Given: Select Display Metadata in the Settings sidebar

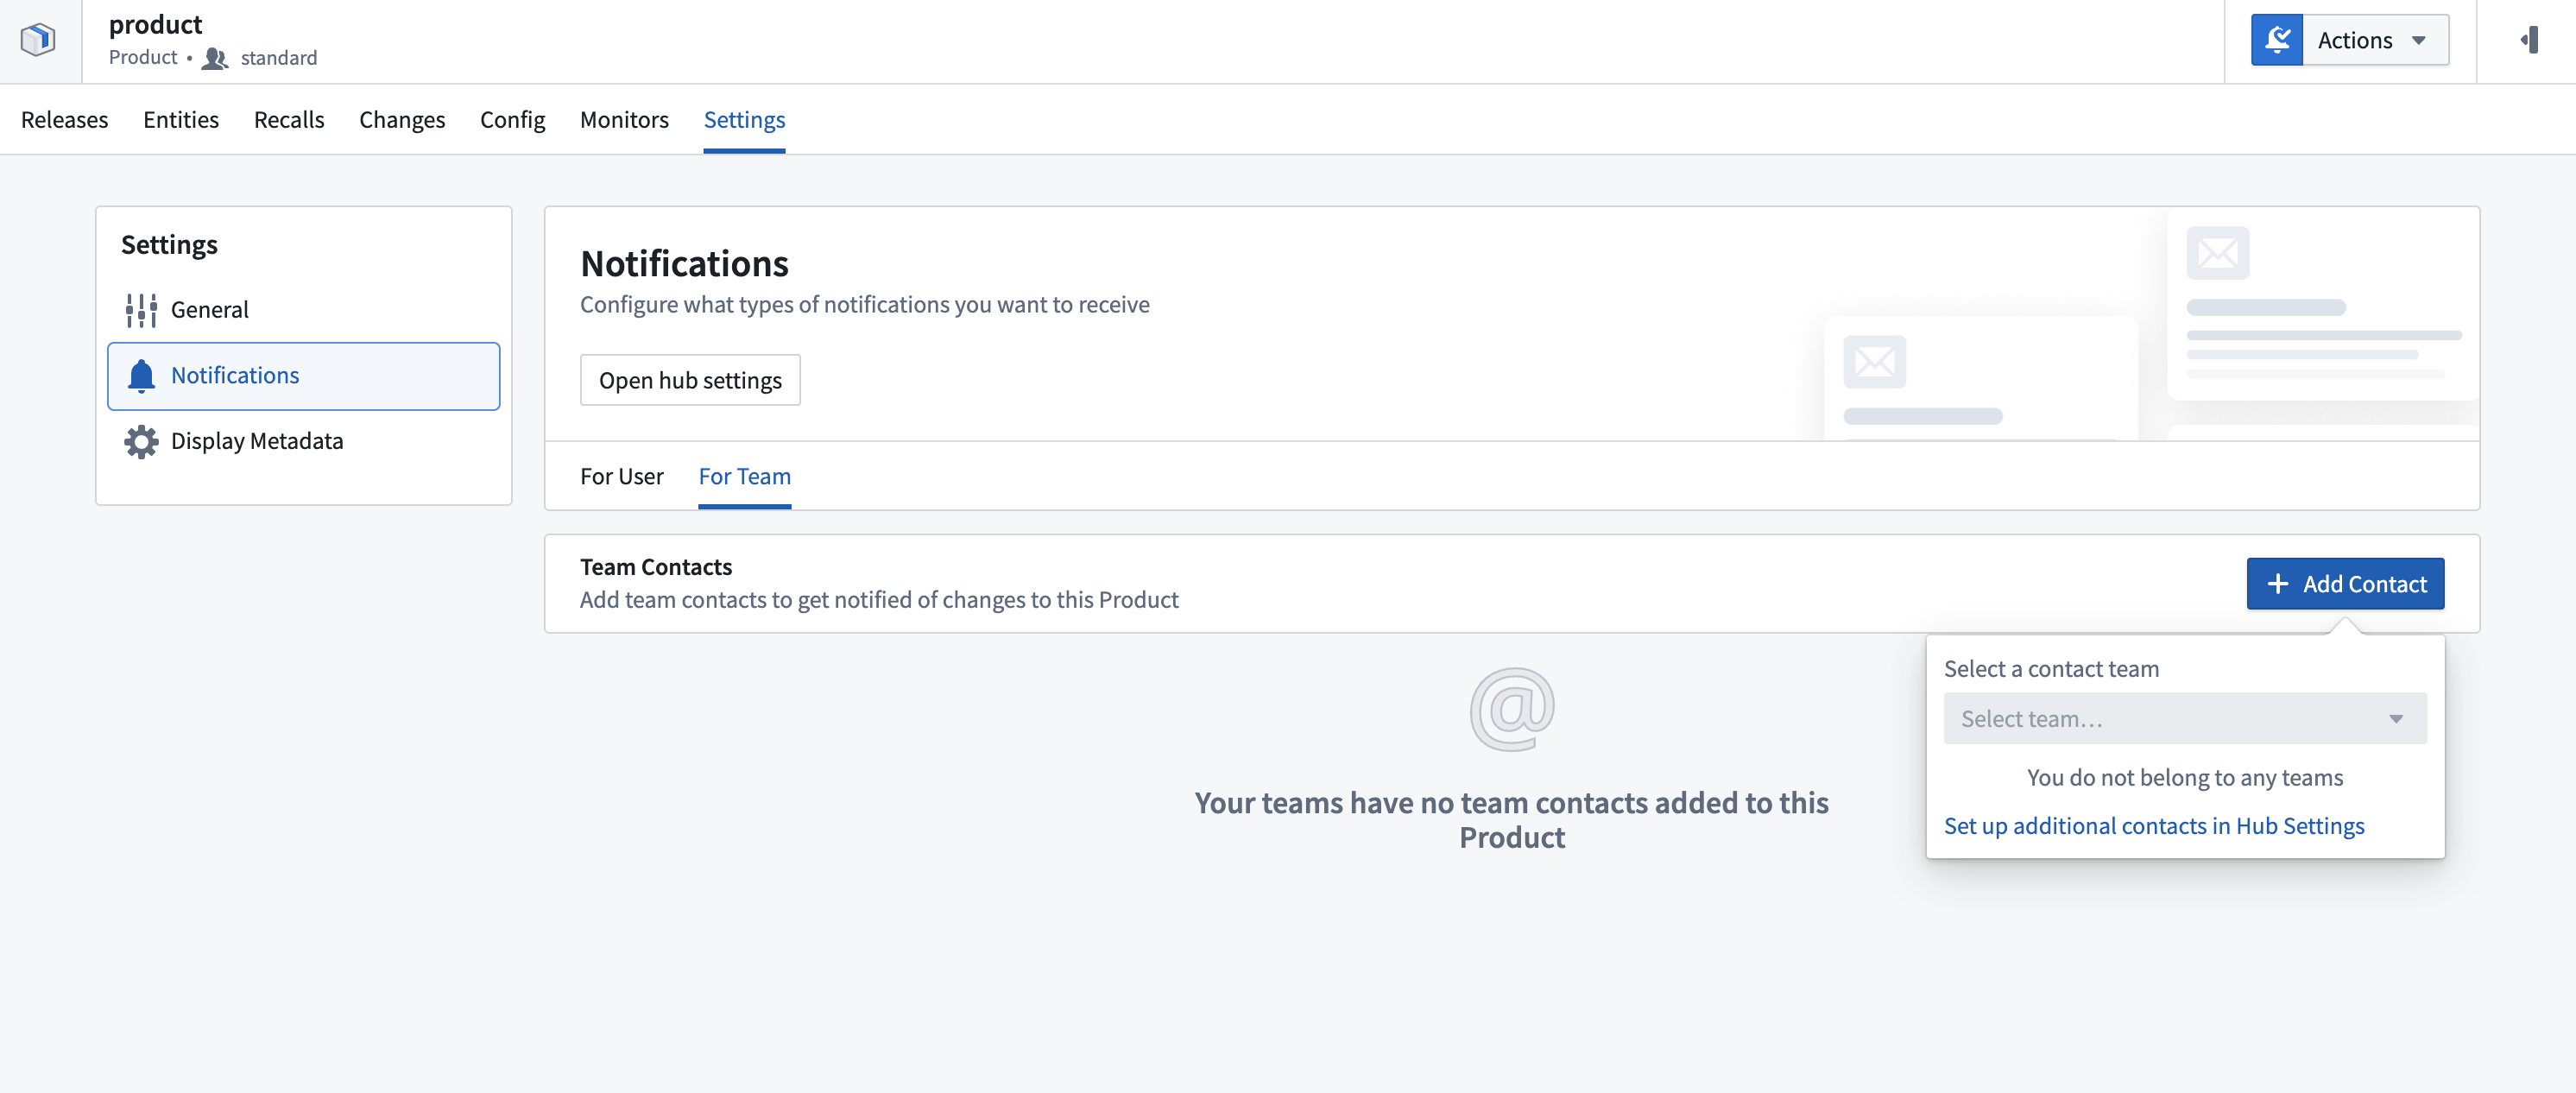Looking at the screenshot, I should 256,442.
